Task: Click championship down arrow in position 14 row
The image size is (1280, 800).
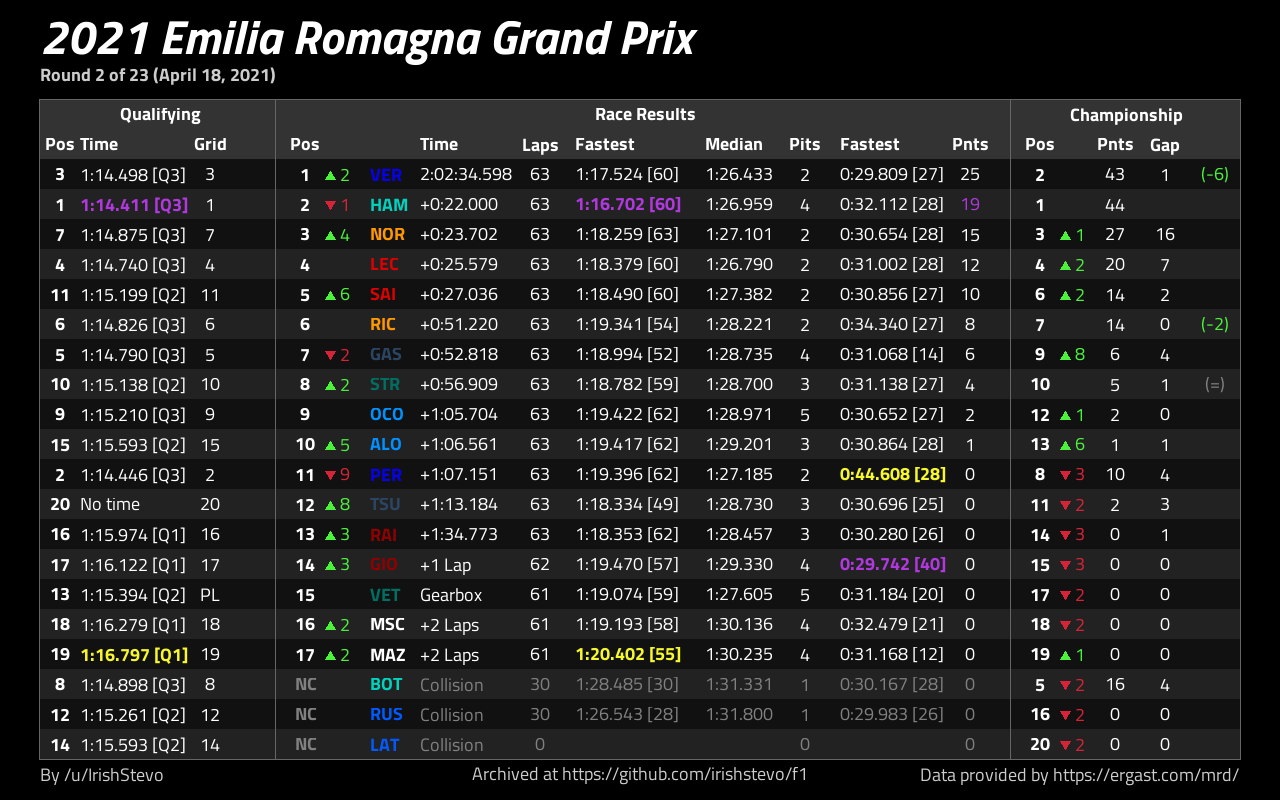Action: click(x=1066, y=535)
